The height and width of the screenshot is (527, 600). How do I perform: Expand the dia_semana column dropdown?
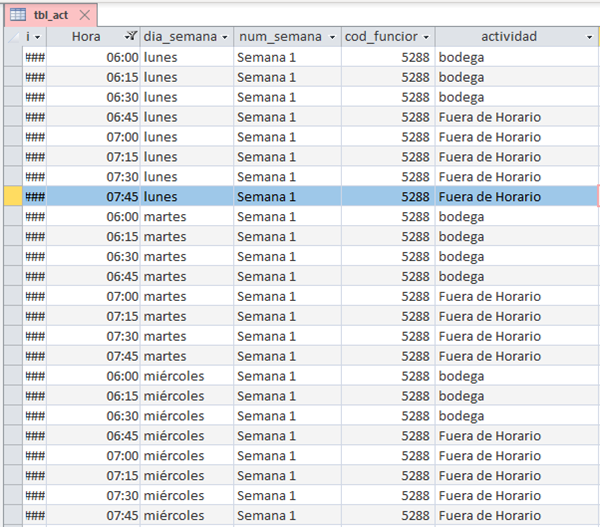tap(225, 37)
